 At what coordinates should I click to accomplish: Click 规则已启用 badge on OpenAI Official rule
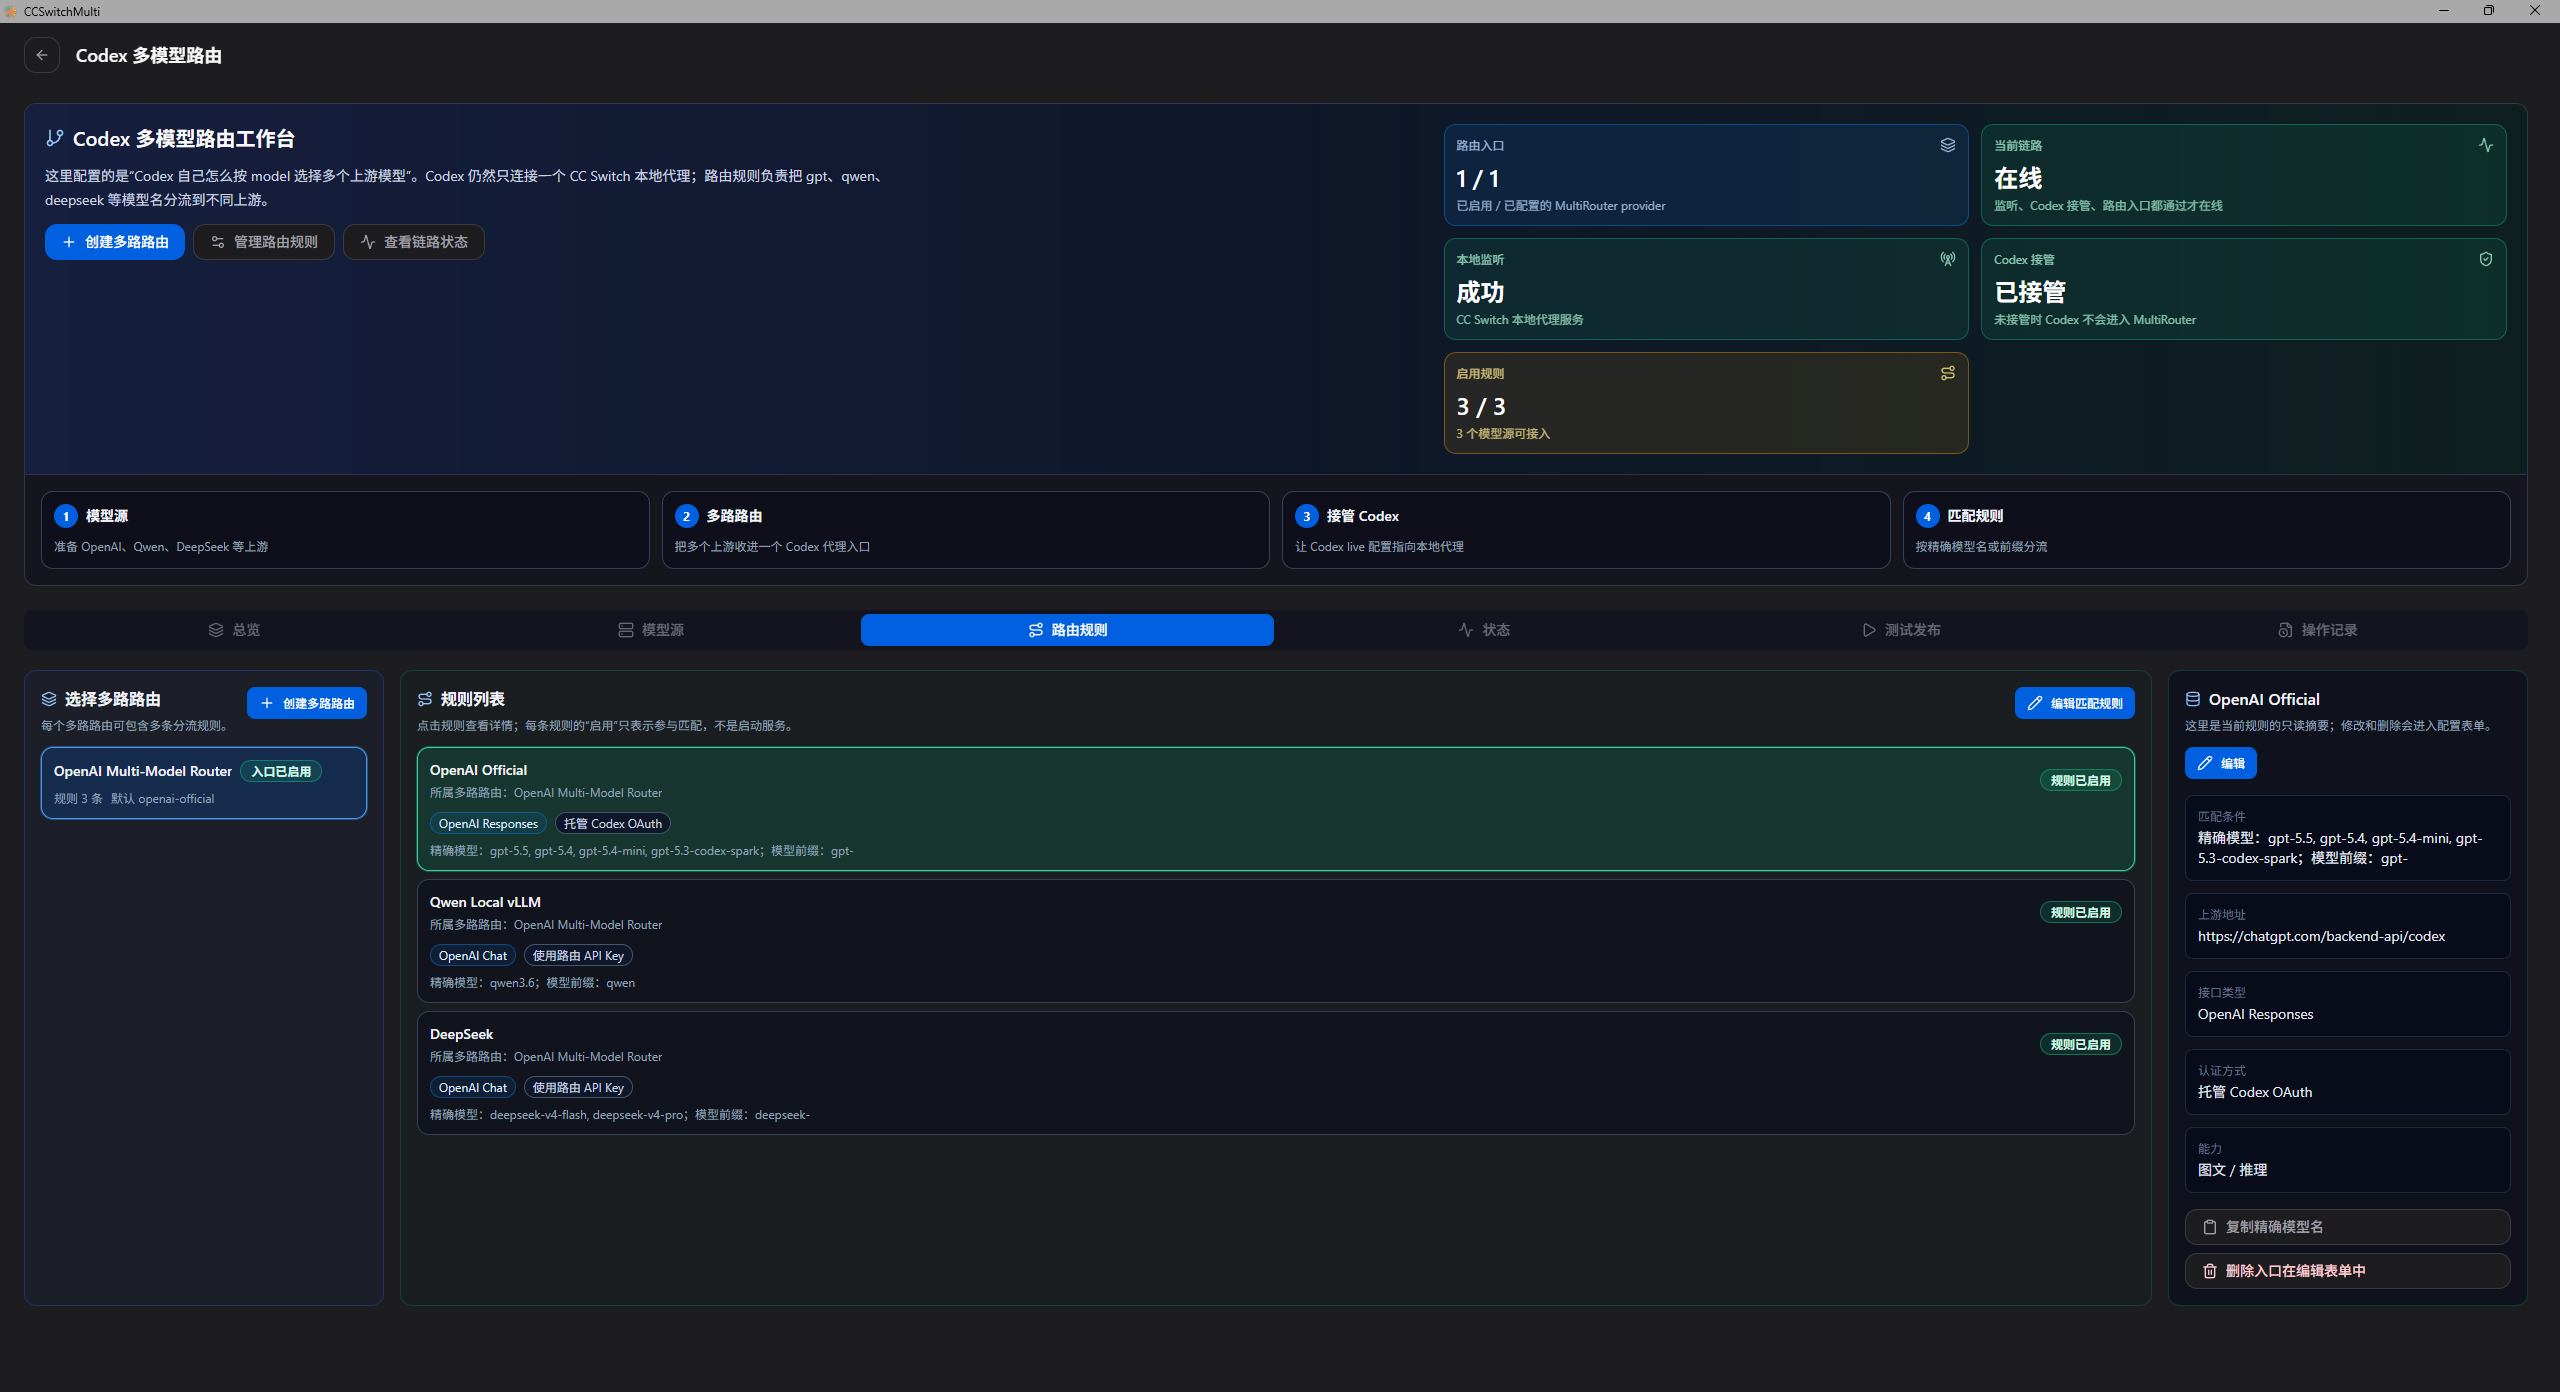pos(2081,780)
